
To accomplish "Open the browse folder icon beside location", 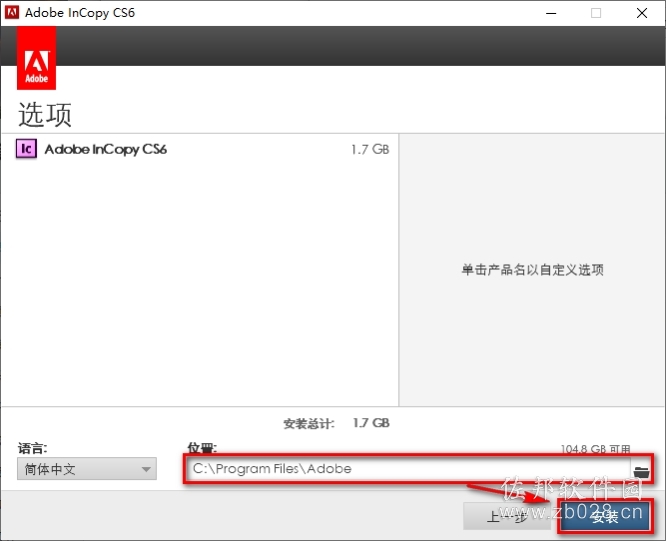I will [641, 471].
